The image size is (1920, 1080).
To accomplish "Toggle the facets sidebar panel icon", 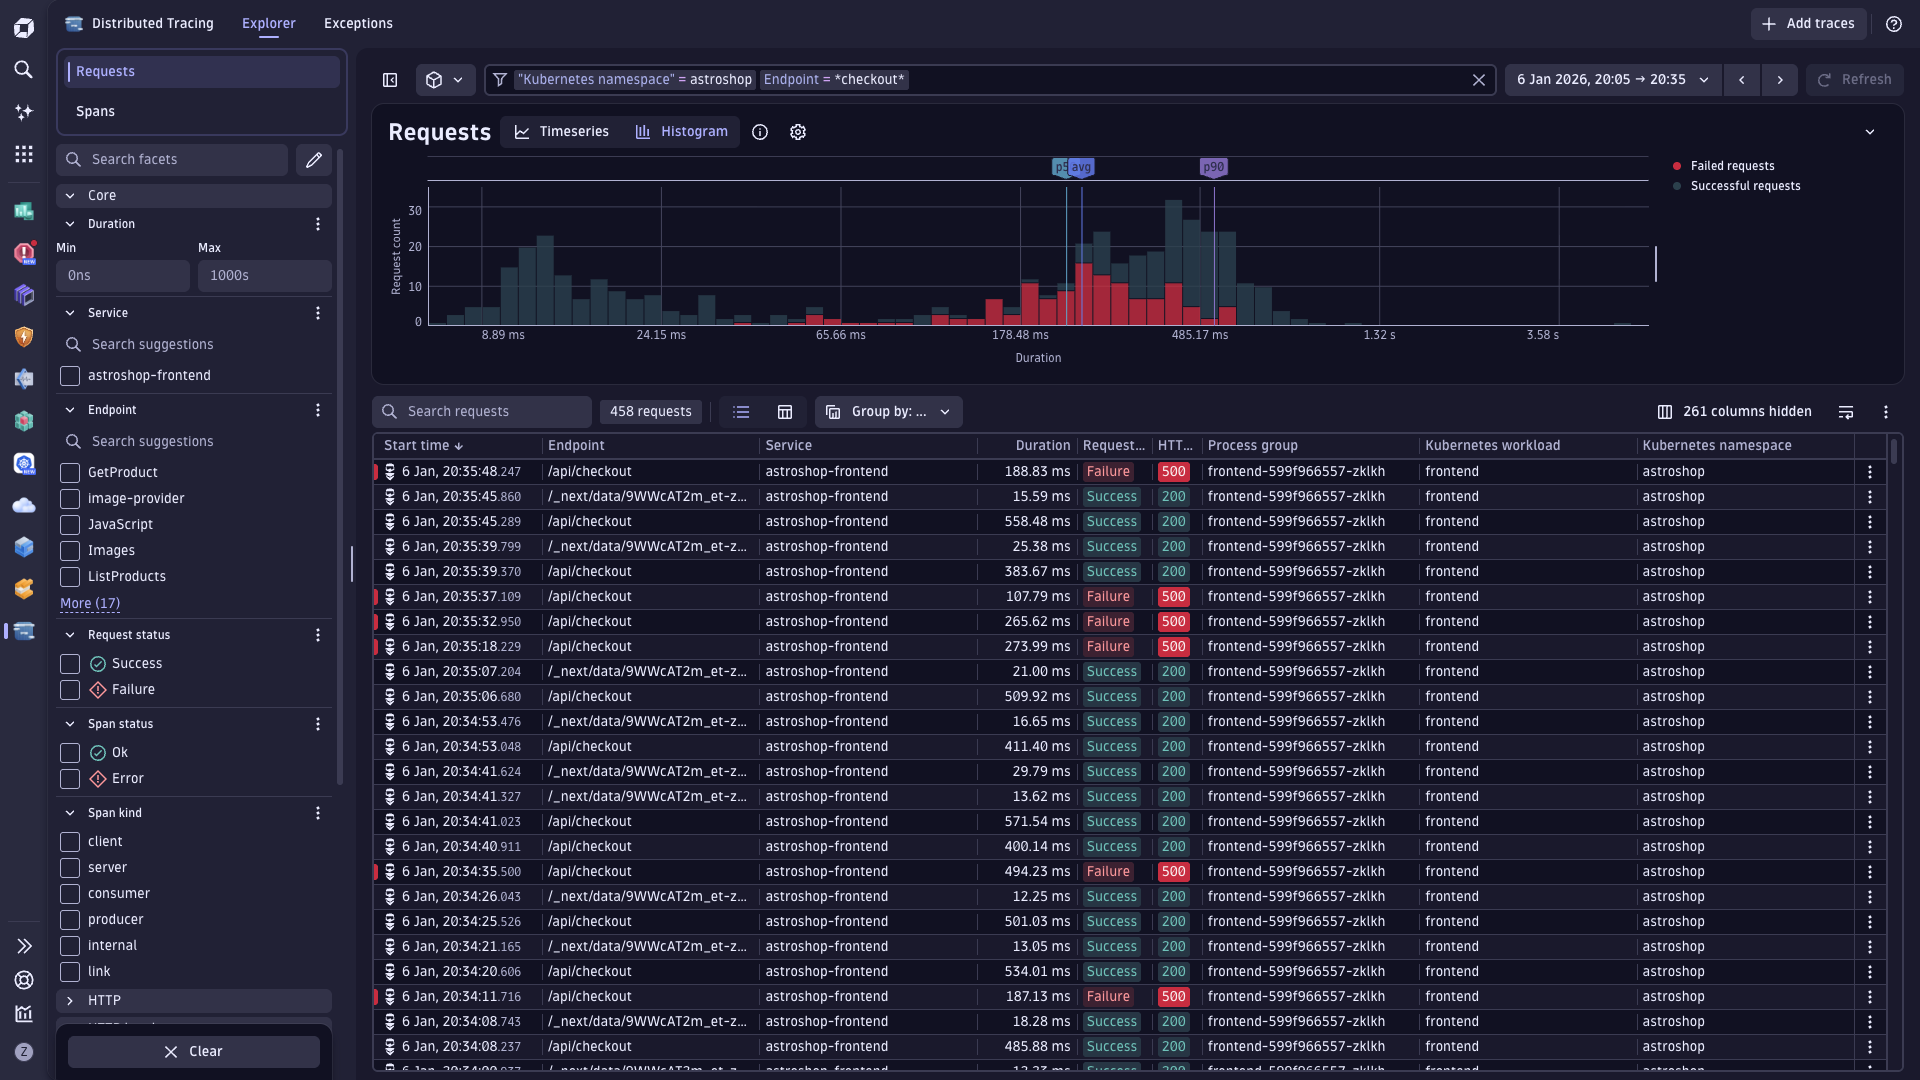I will pyautogui.click(x=390, y=80).
